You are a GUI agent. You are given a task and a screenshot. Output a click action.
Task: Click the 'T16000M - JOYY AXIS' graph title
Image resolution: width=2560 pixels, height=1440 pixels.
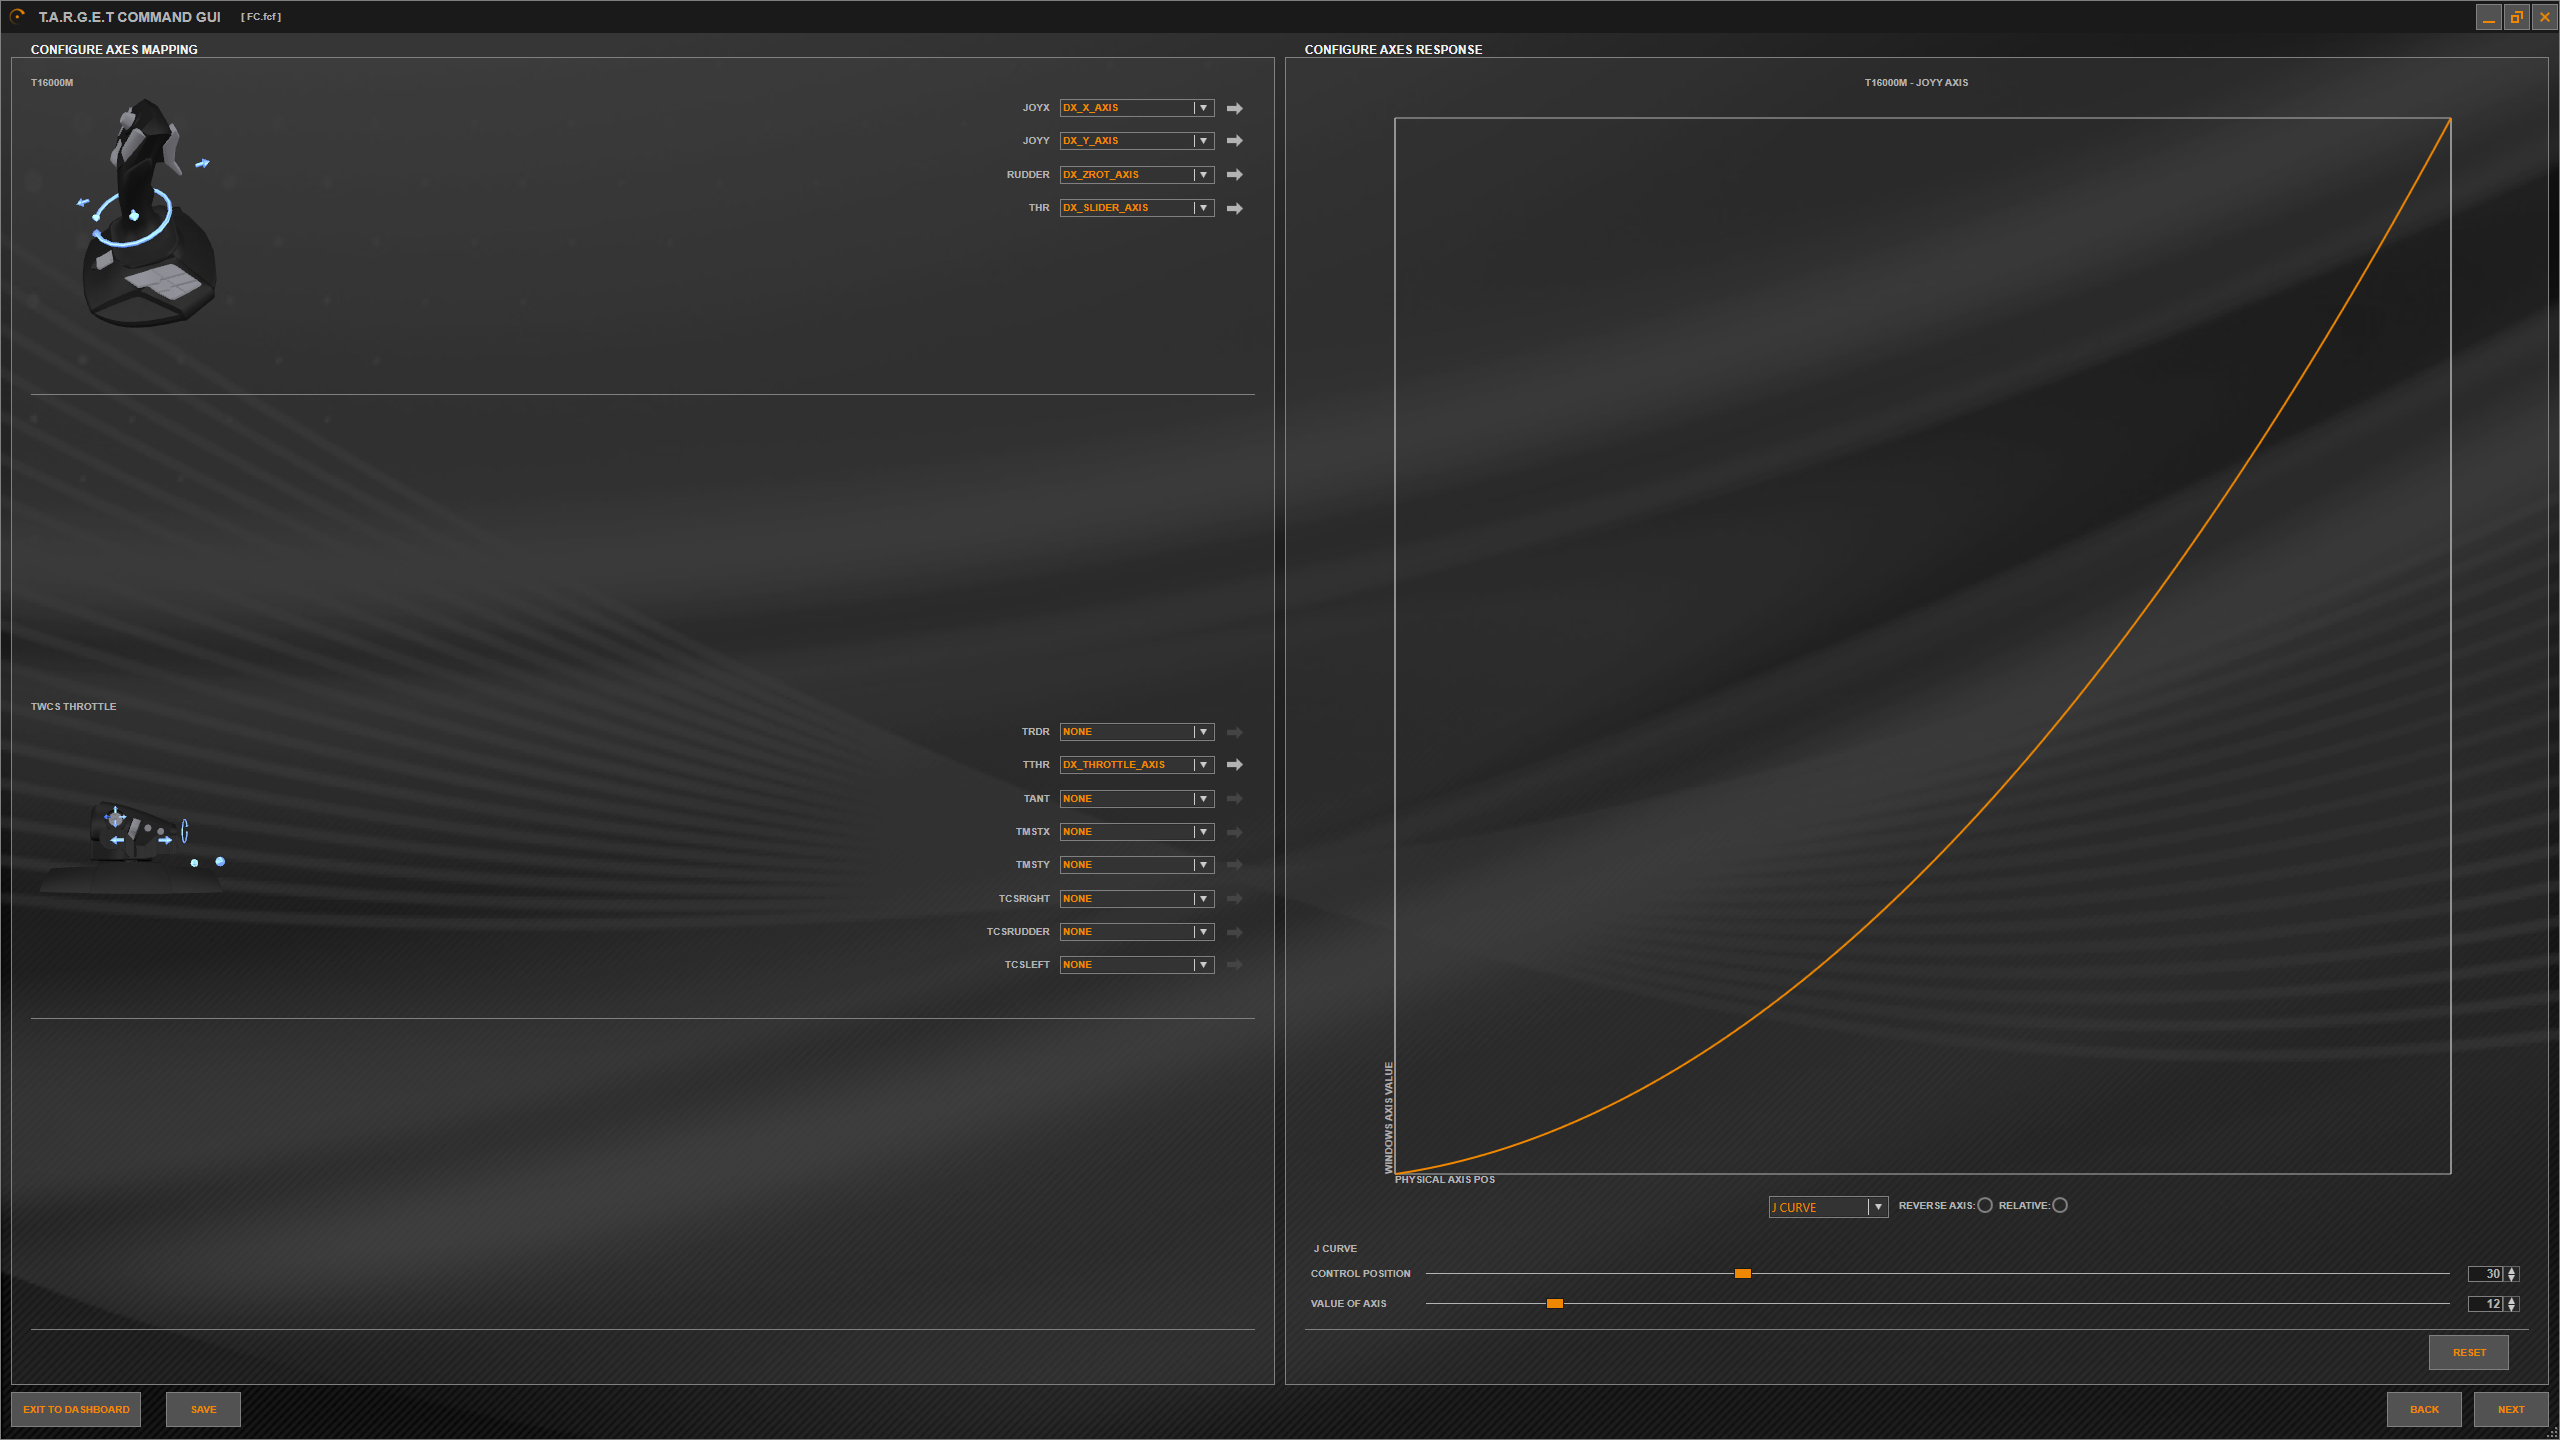pyautogui.click(x=1916, y=83)
